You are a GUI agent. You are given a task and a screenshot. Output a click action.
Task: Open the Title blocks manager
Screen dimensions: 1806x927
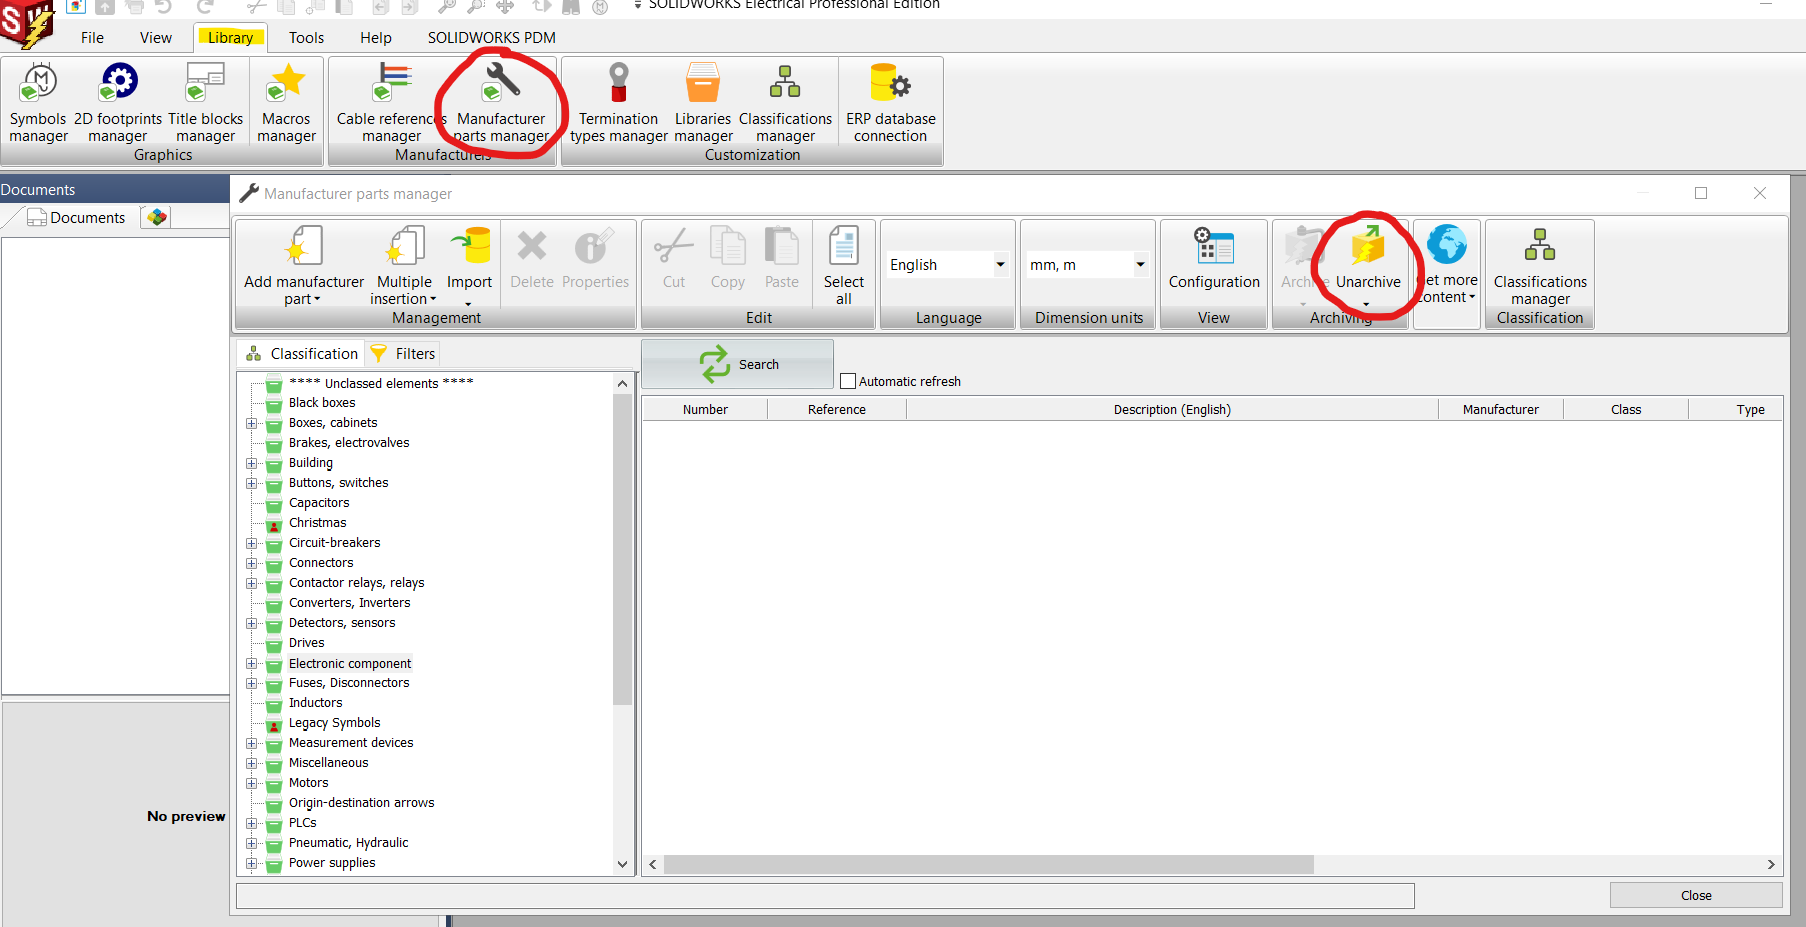205,104
